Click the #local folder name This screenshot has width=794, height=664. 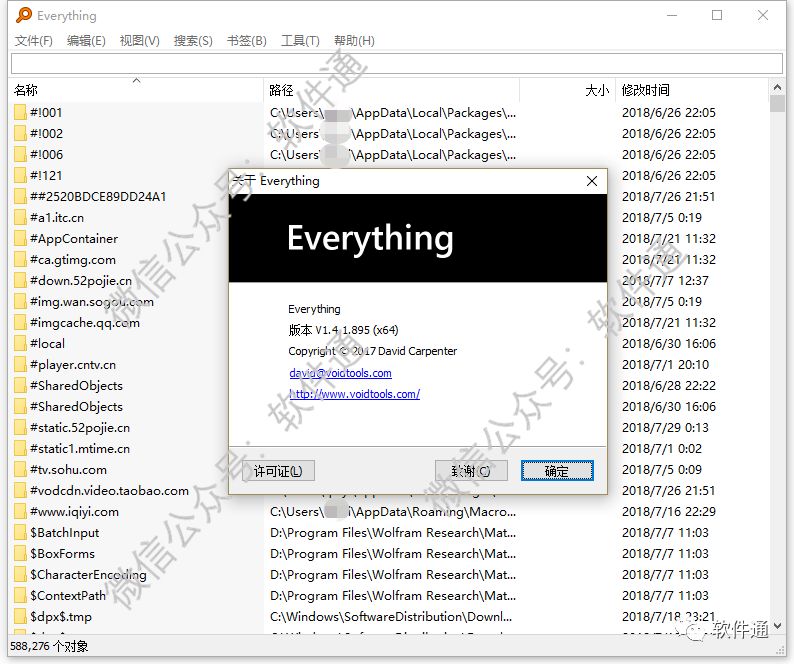point(48,344)
